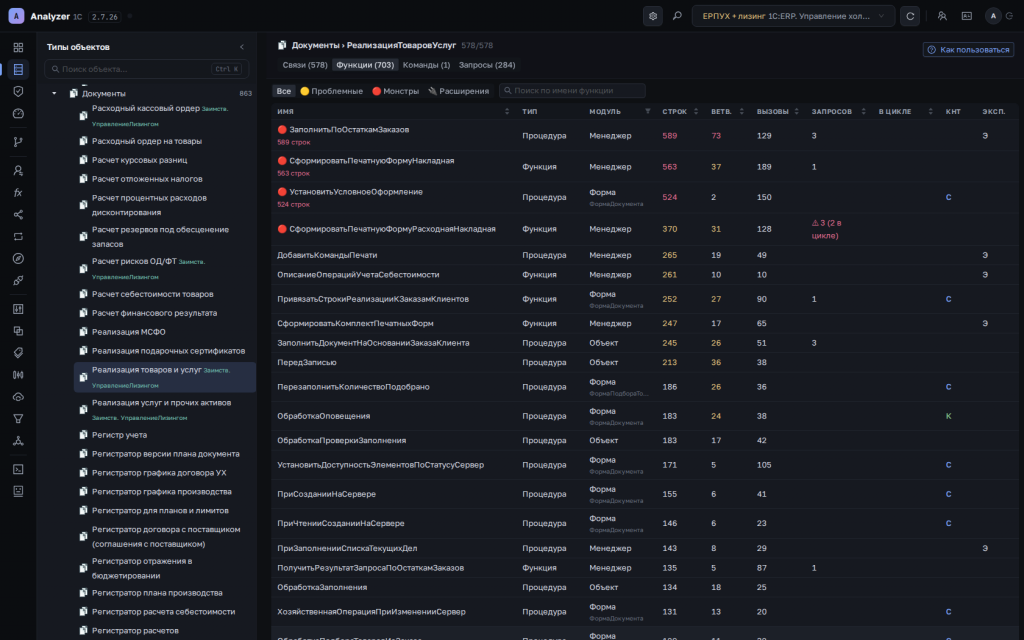This screenshot has width=1024, height=640.
Task: Select 'Реализация МСФО' in the tree
Action: click(129, 332)
